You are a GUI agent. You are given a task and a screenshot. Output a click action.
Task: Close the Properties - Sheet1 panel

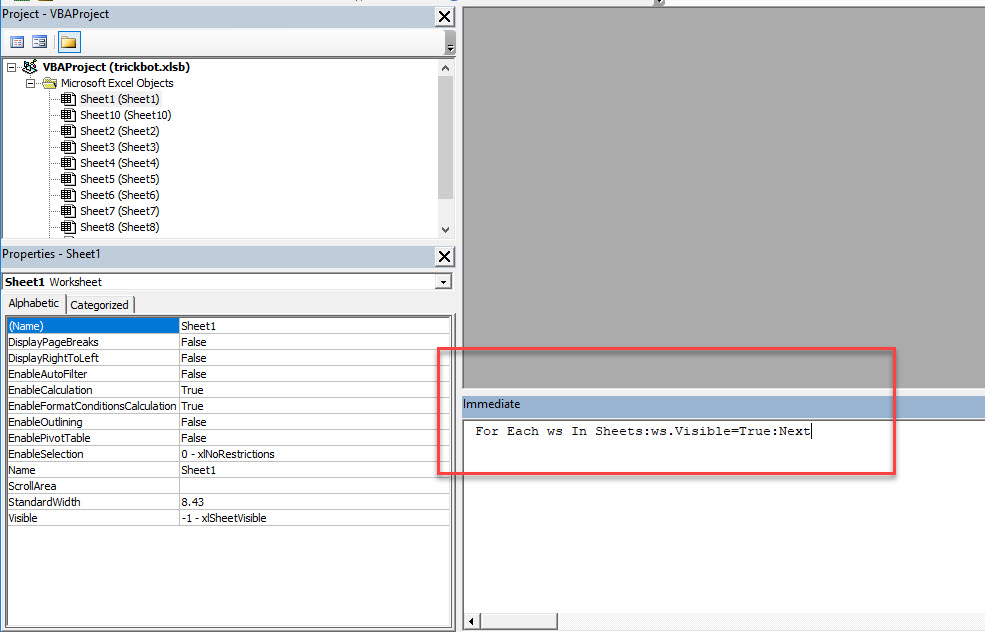point(445,256)
